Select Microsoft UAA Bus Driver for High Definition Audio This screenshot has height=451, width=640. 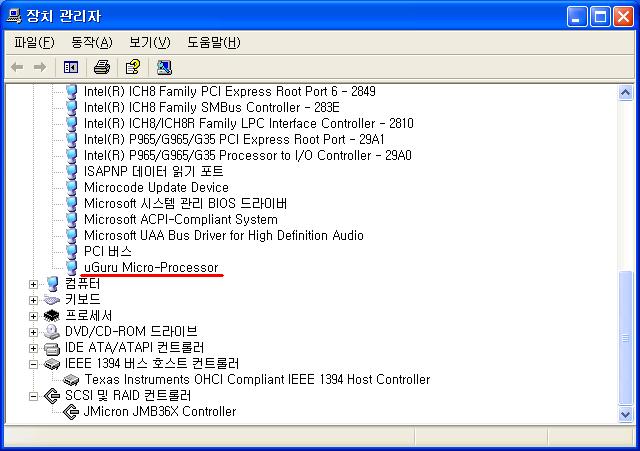tap(224, 235)
